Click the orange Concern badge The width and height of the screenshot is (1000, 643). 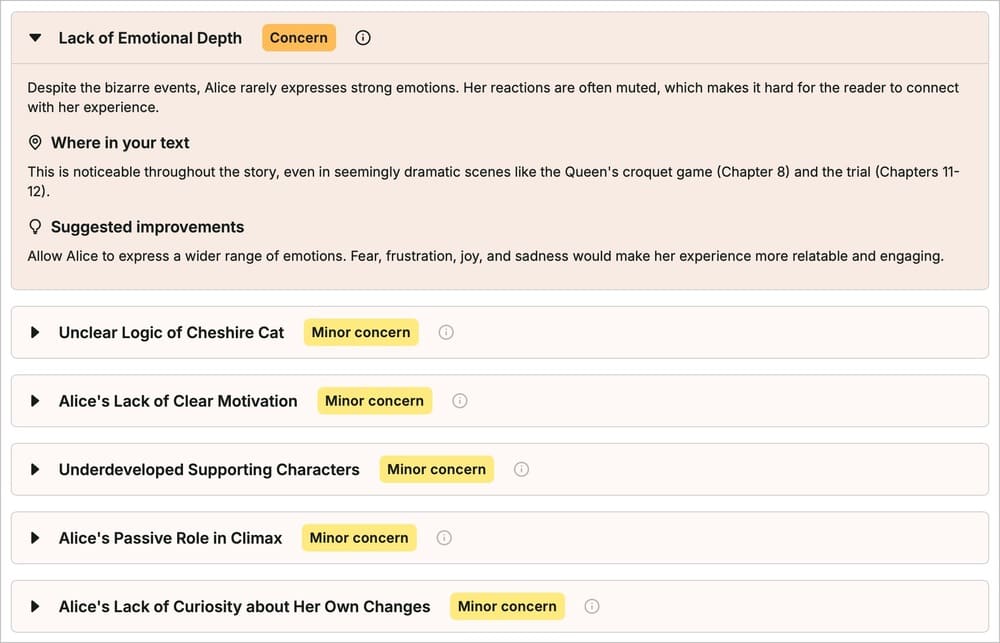pos(298,38)
